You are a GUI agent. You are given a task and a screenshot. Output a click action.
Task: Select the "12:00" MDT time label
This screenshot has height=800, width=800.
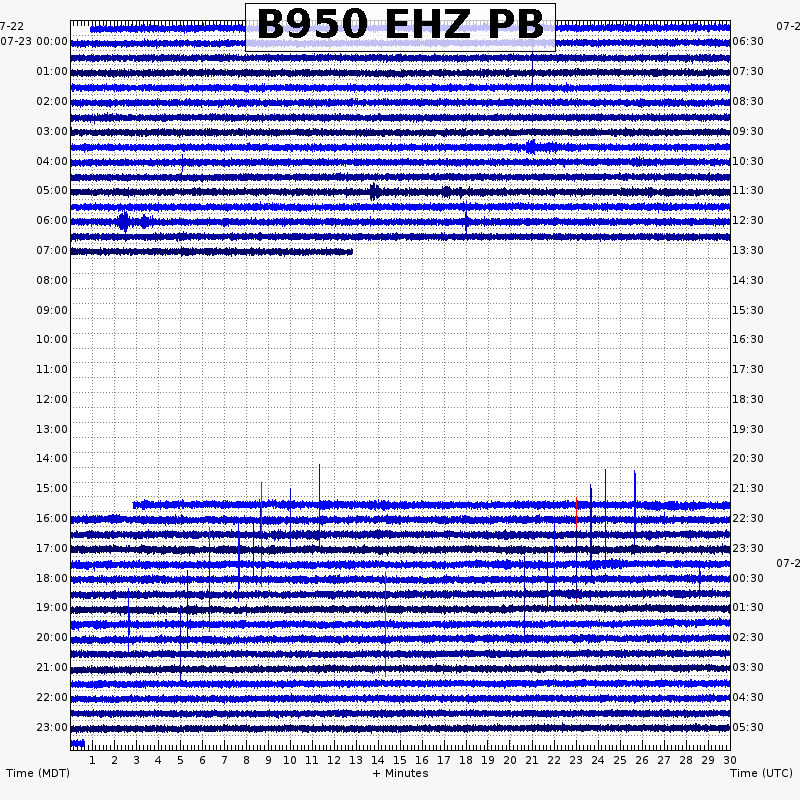click(52, 399)
